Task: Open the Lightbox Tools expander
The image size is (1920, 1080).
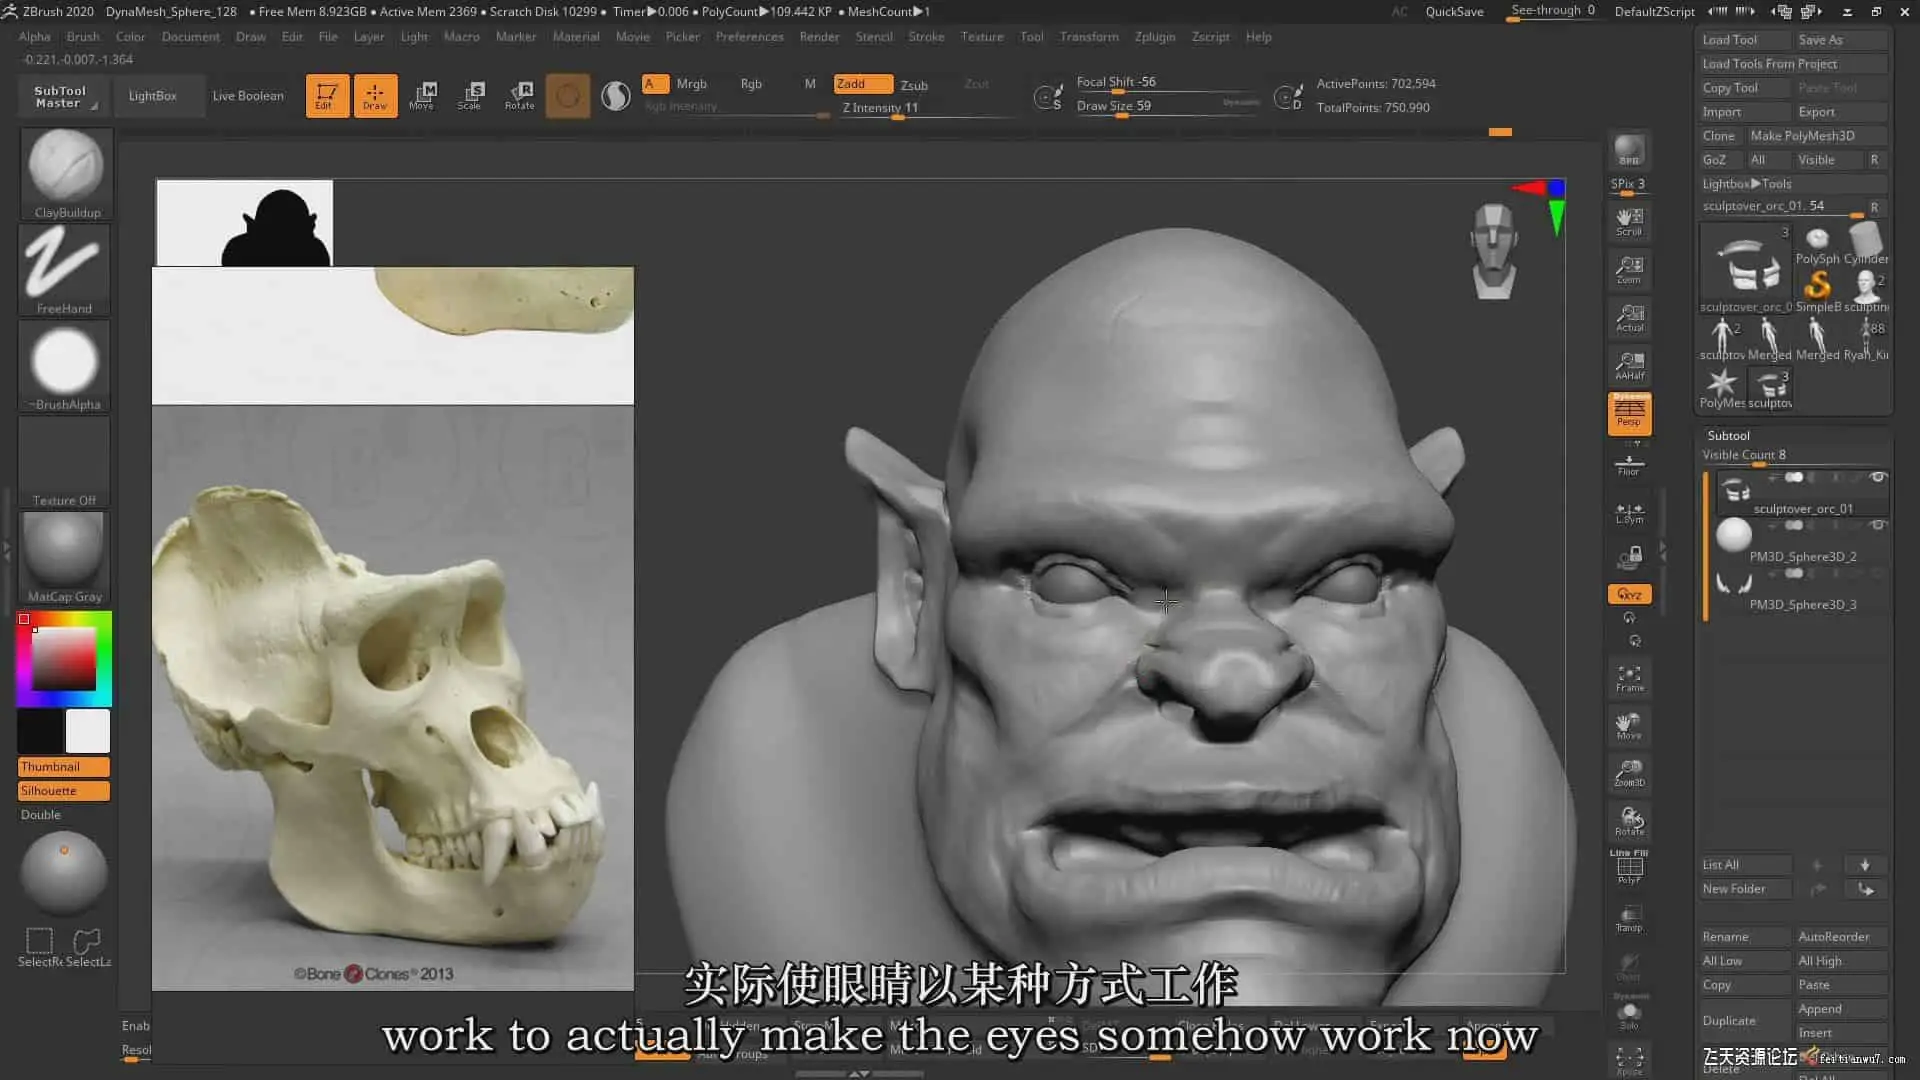Action: (1746, 184)
